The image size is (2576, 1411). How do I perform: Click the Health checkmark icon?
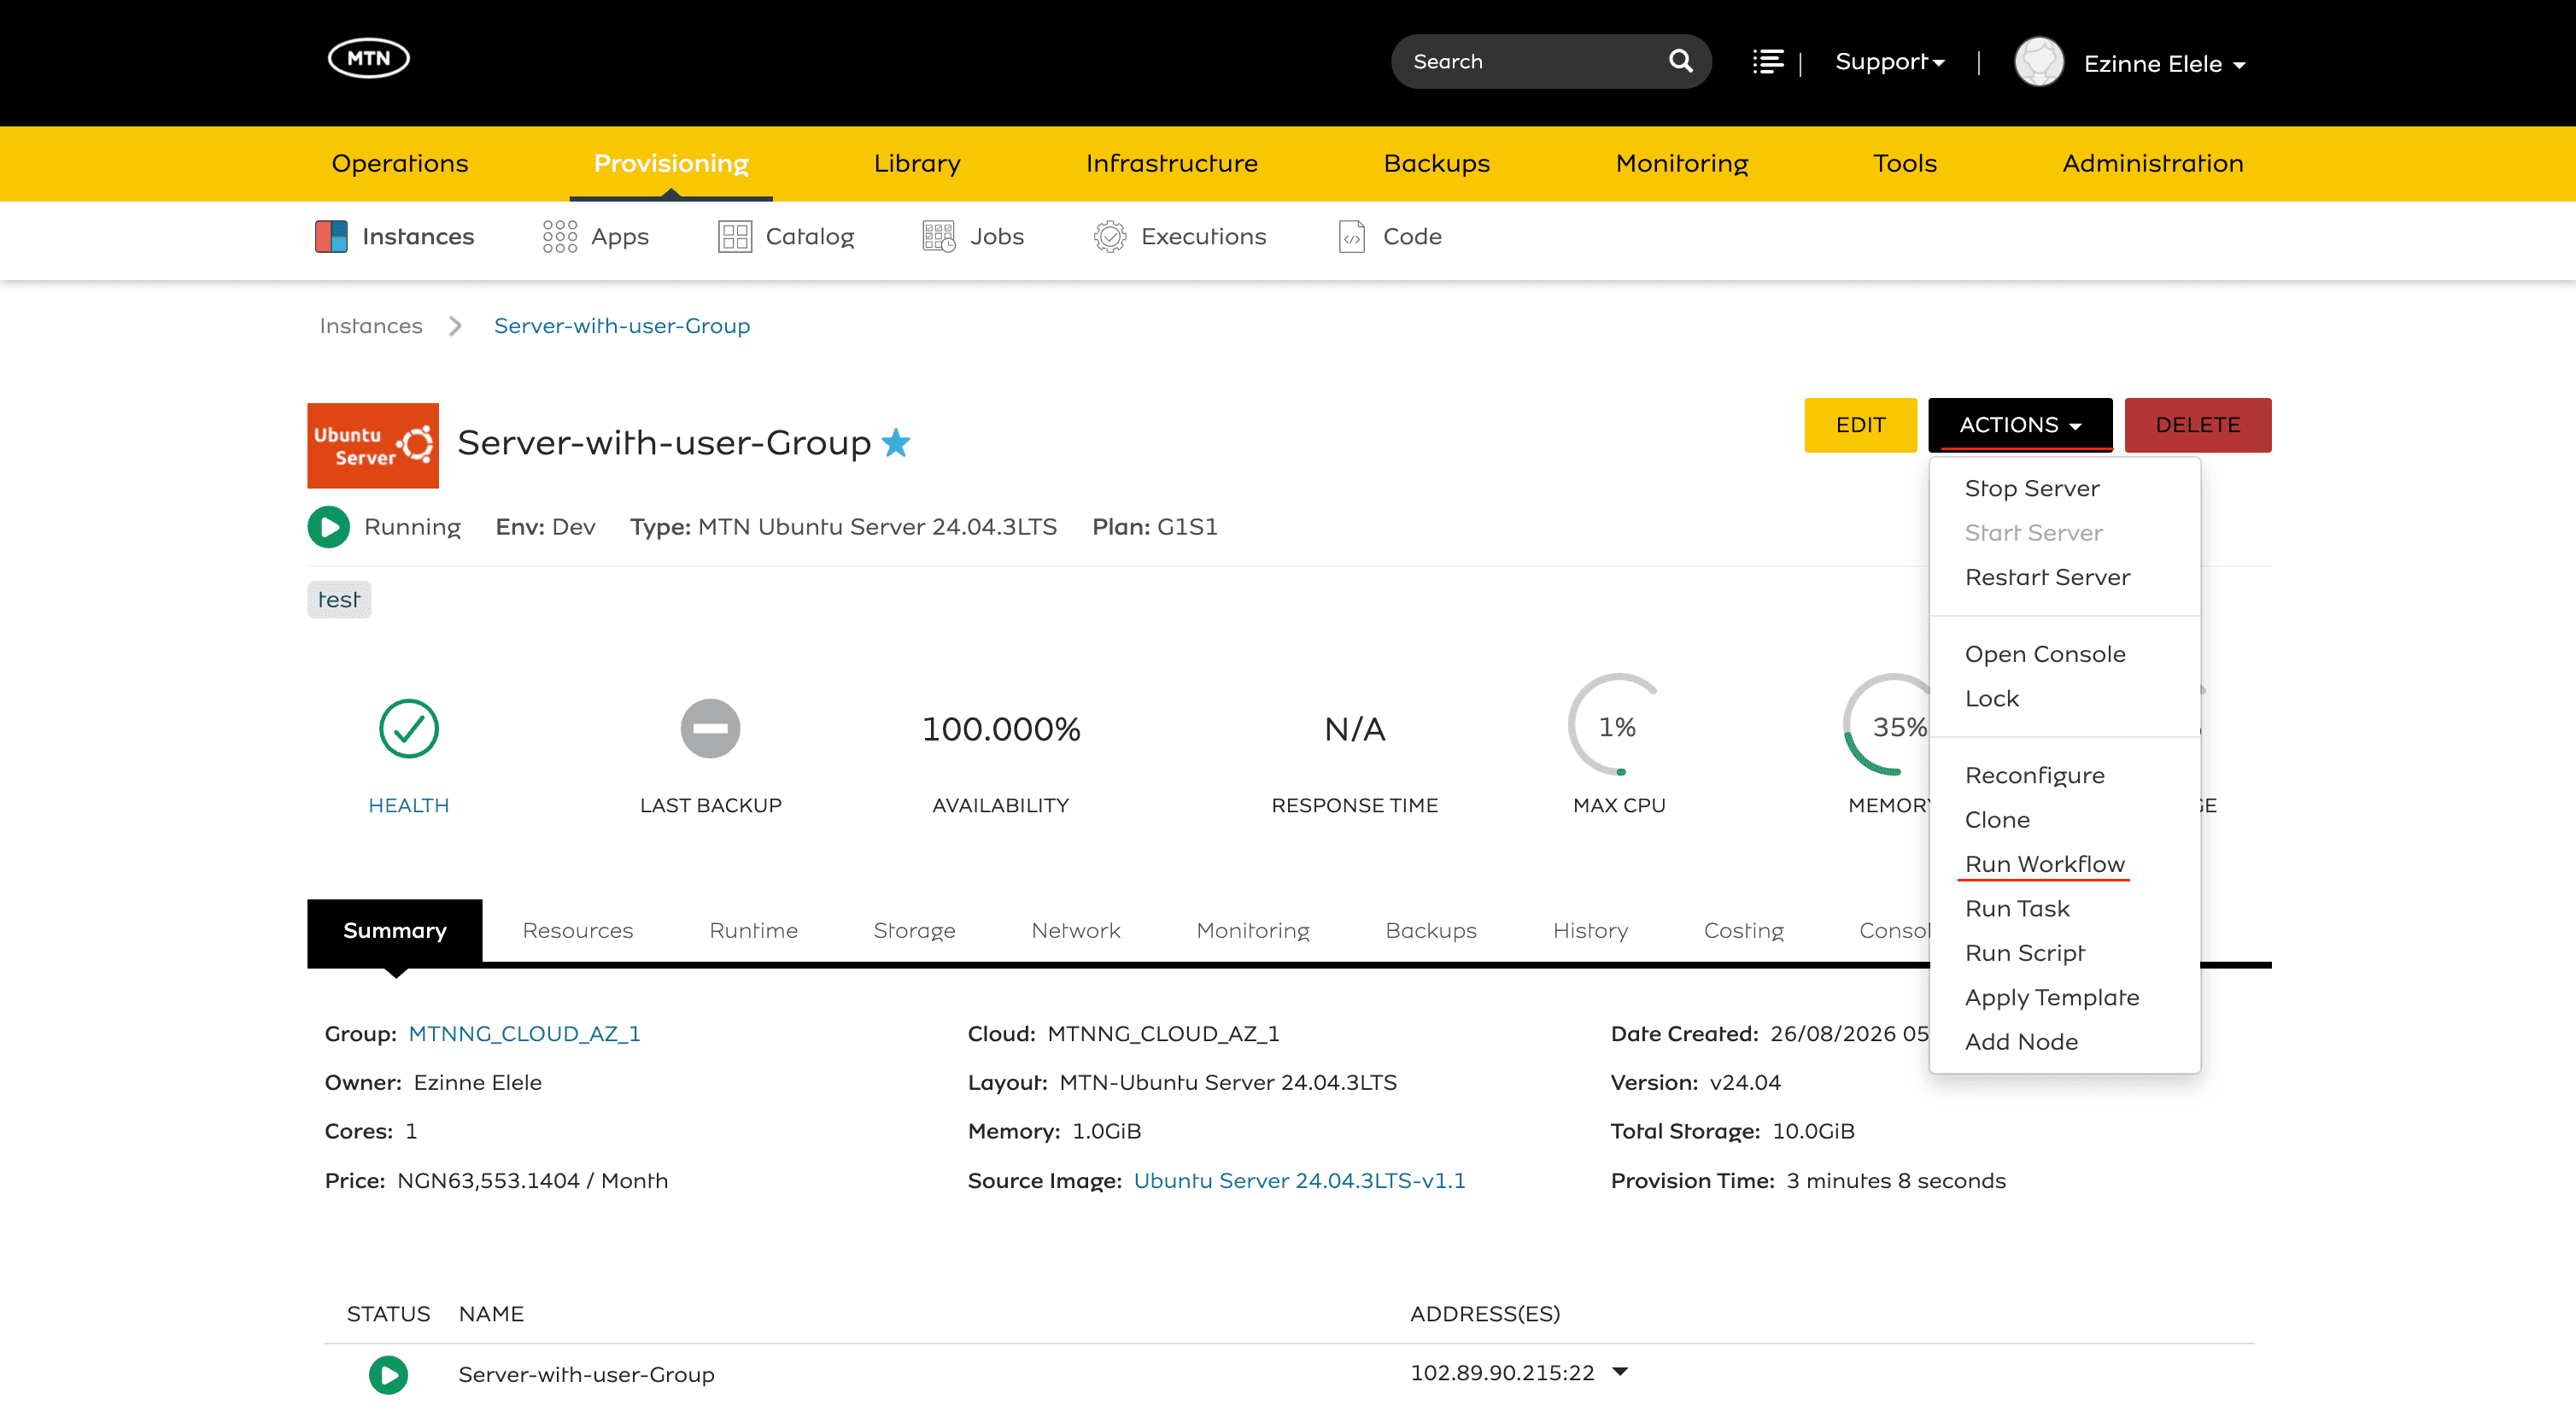(409, 729)
